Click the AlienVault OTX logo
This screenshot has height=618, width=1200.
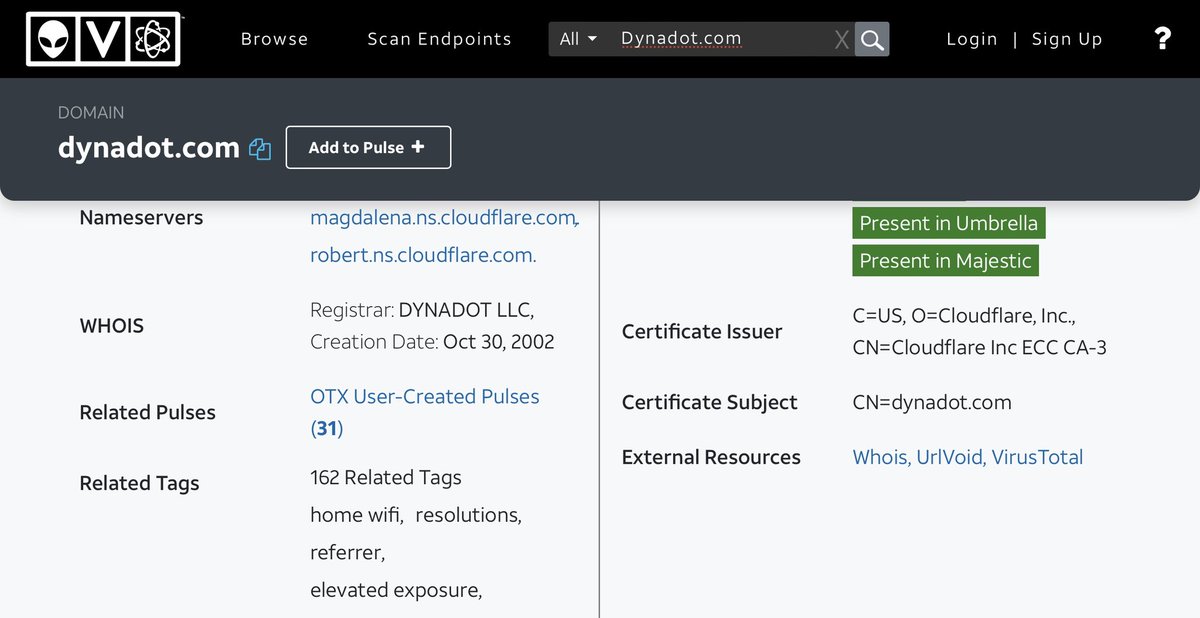coord(103,39)
